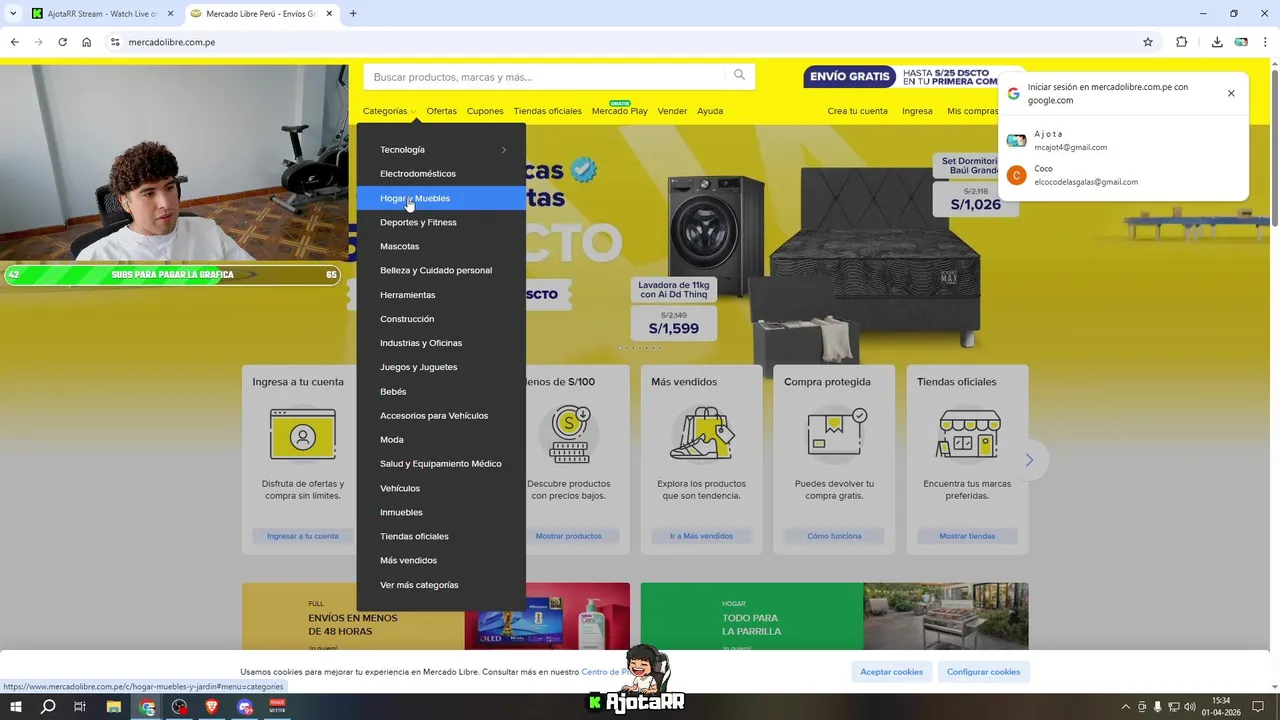Click Aceptar cookies button
Viewport: 1280px width, 720px height.
891,672
